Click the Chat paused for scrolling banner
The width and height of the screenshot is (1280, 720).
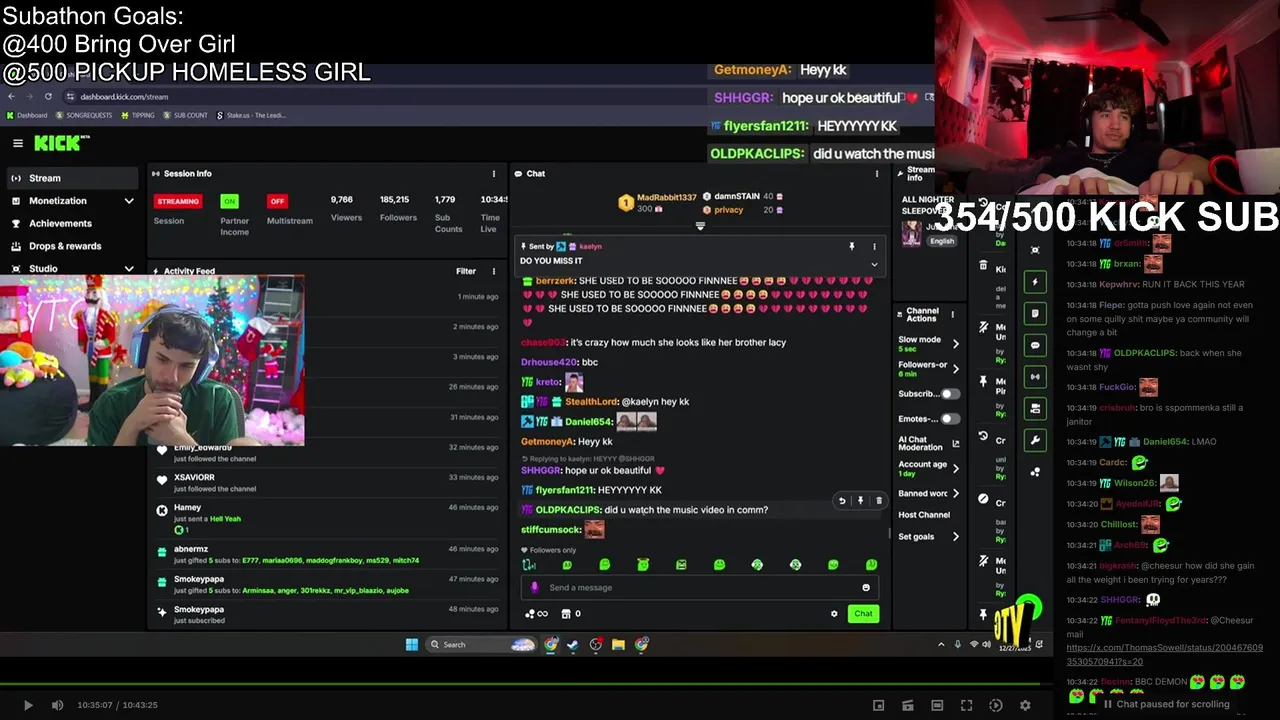pos(1166,704)
